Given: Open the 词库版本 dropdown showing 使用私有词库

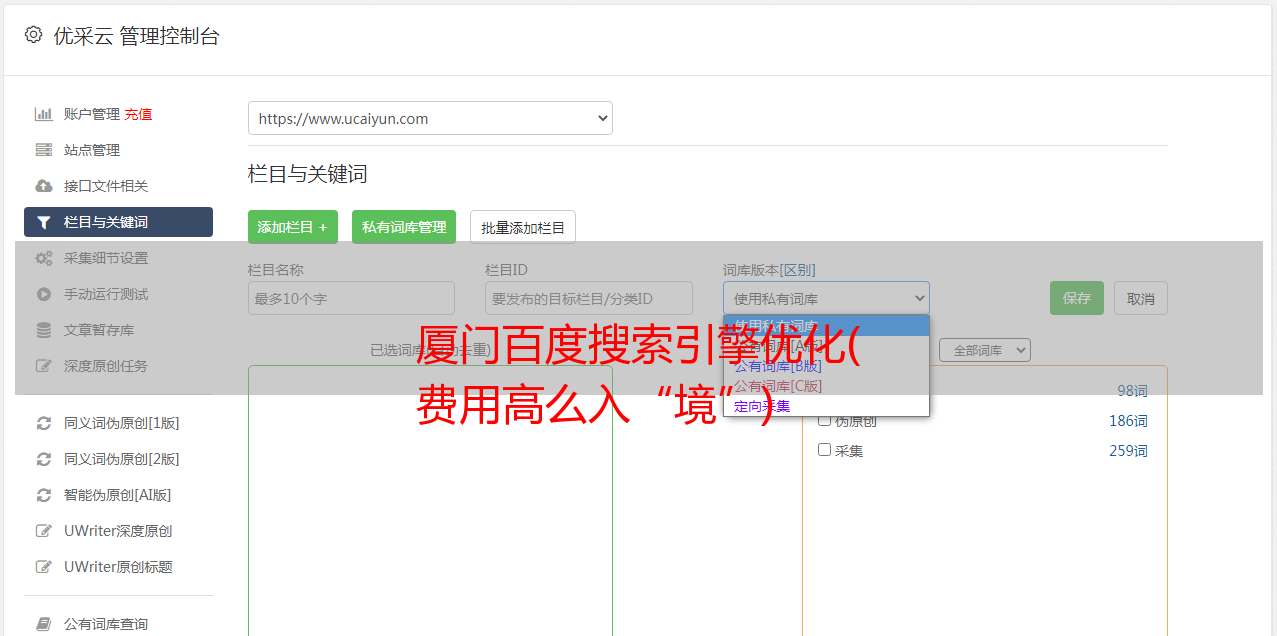Looking at the screenshot, I should (826, 298).
